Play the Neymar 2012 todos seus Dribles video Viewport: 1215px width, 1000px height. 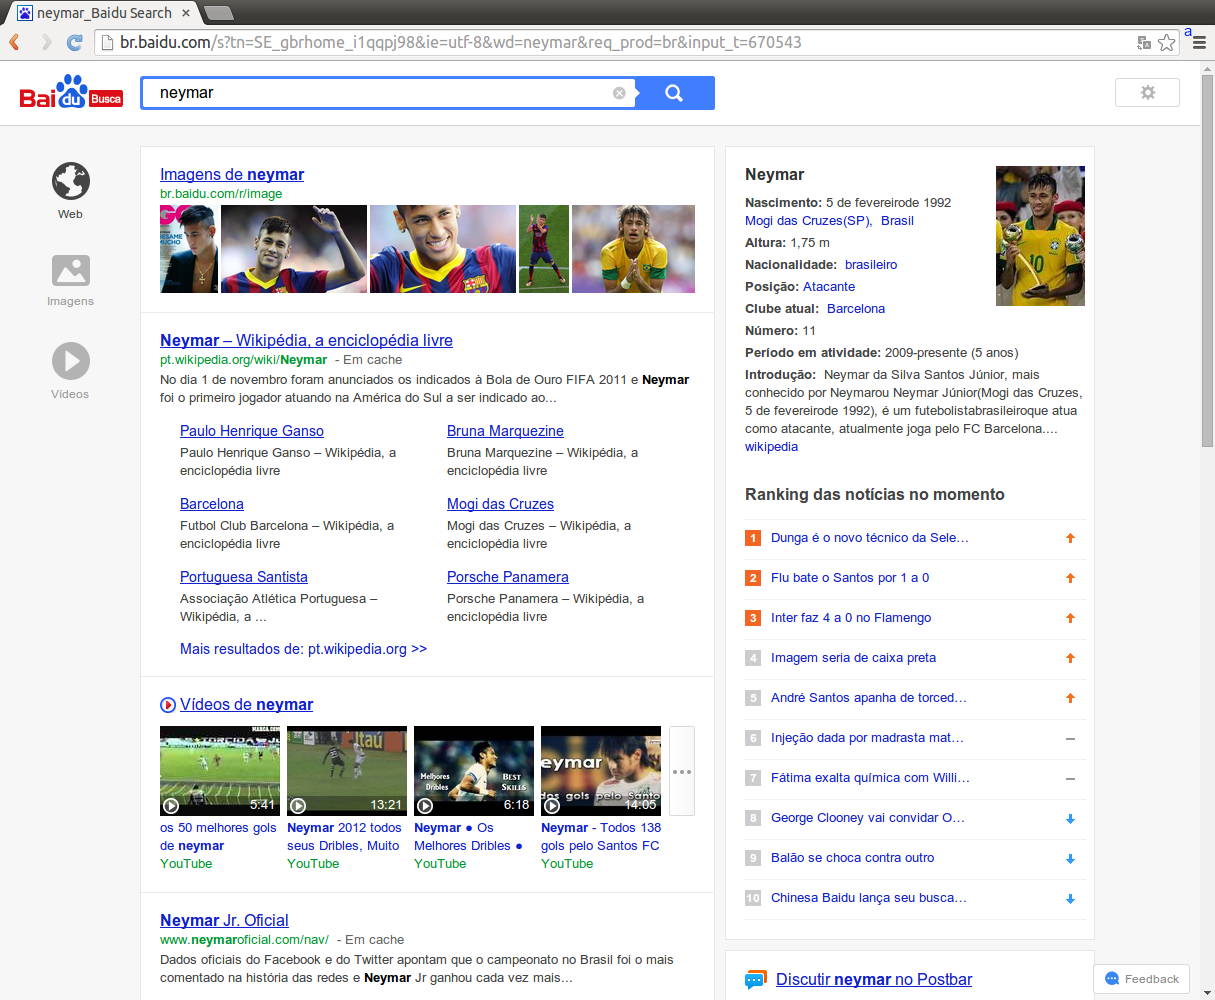346,770
